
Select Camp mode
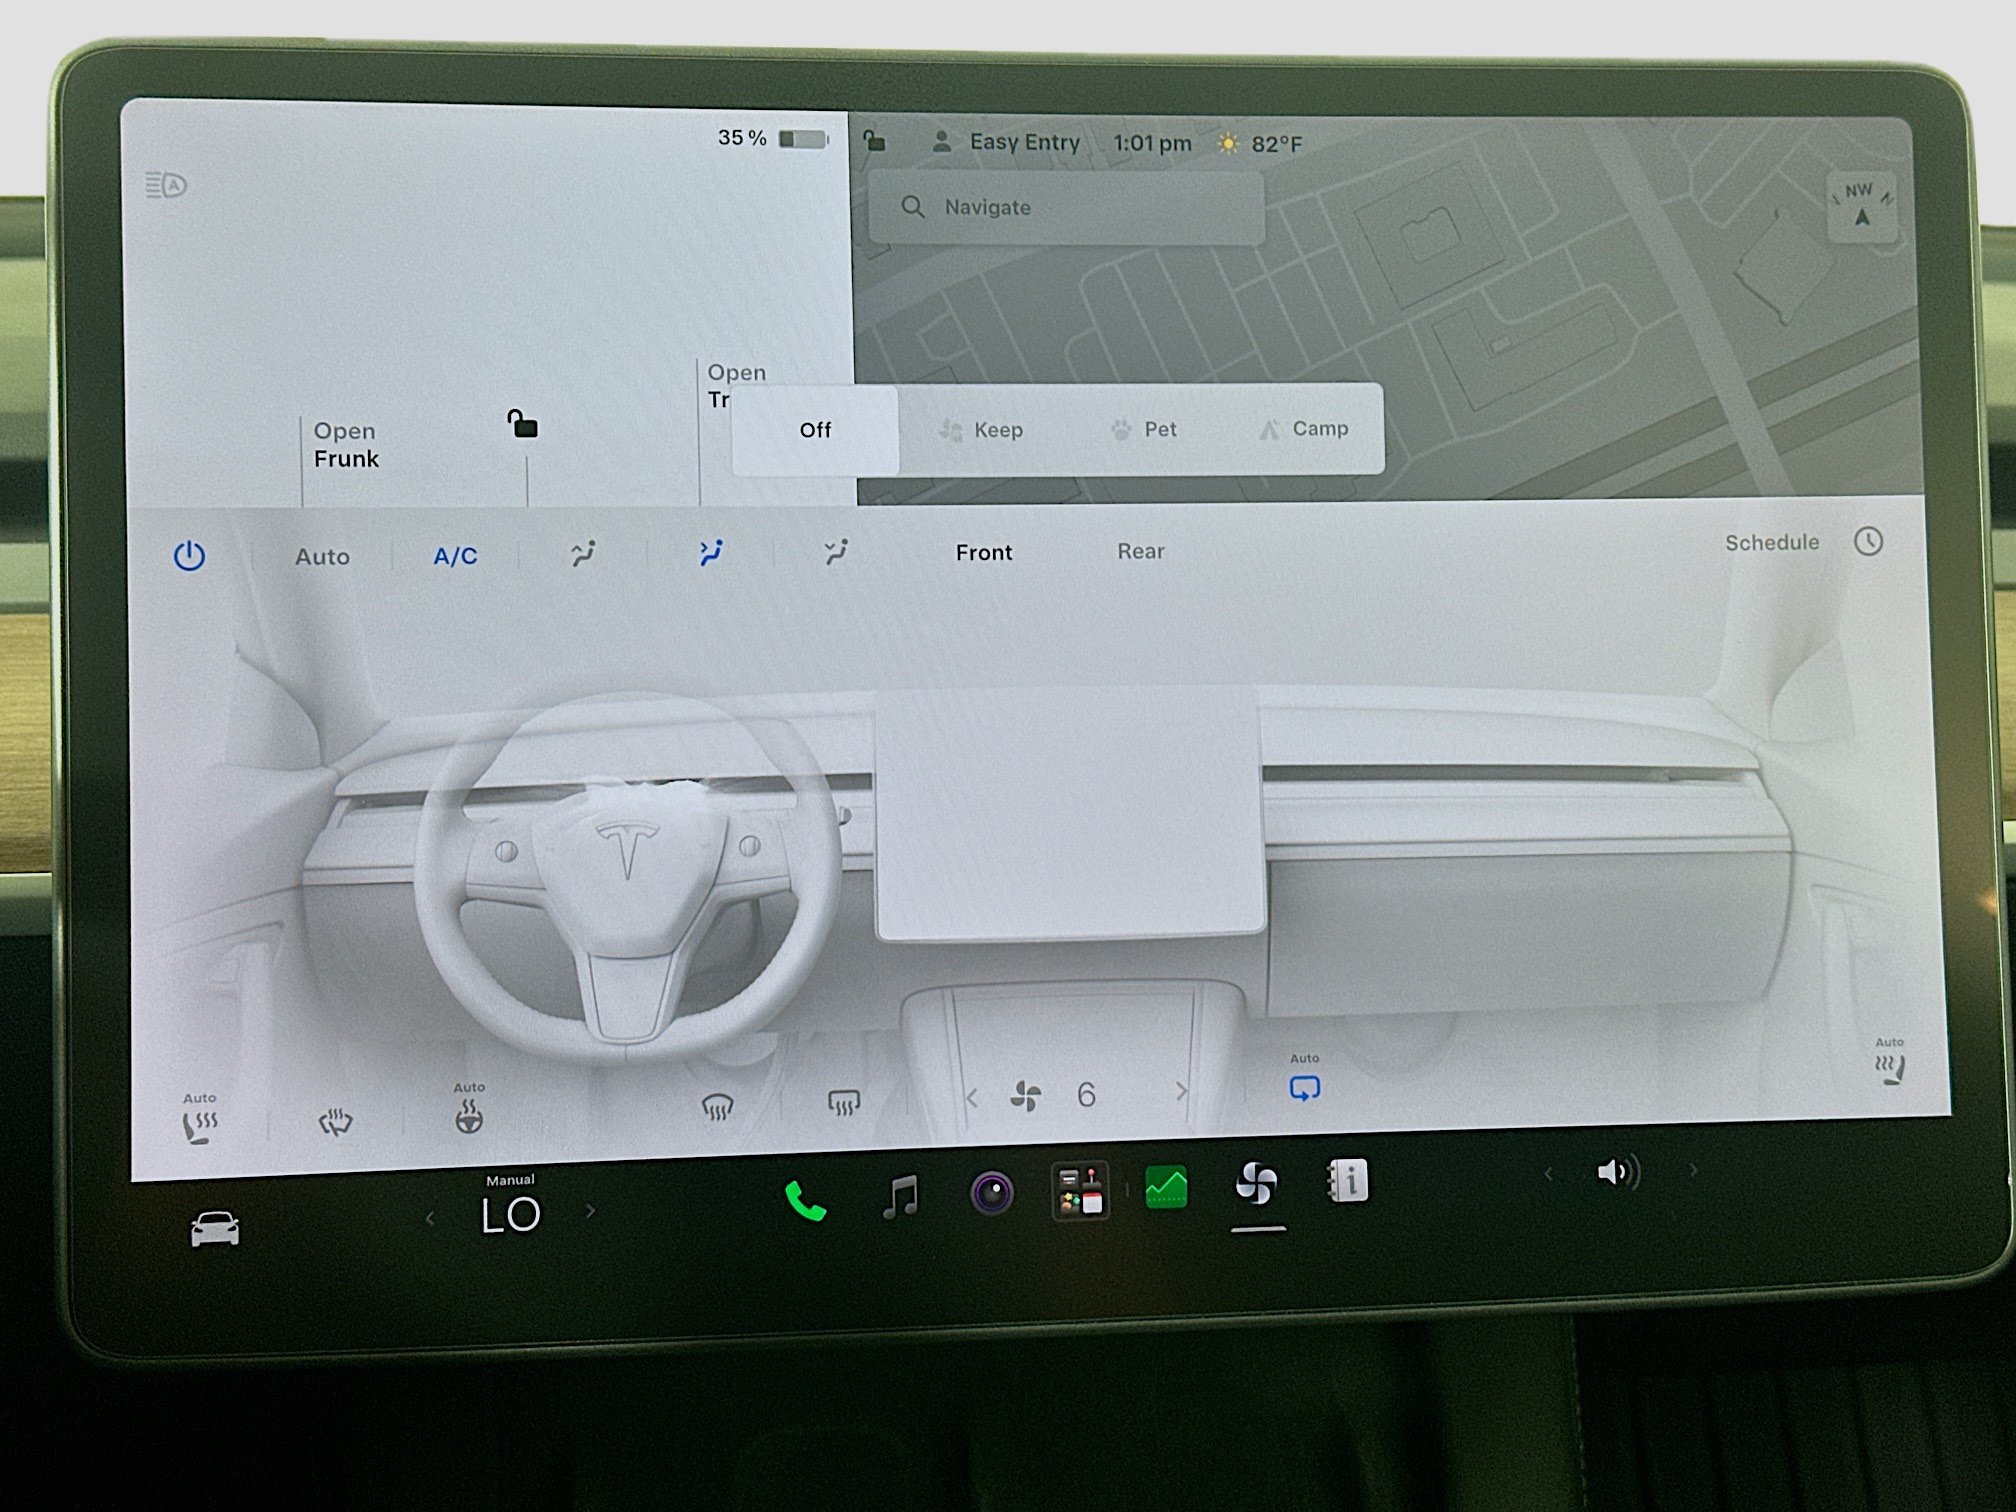pos(1303,429)
